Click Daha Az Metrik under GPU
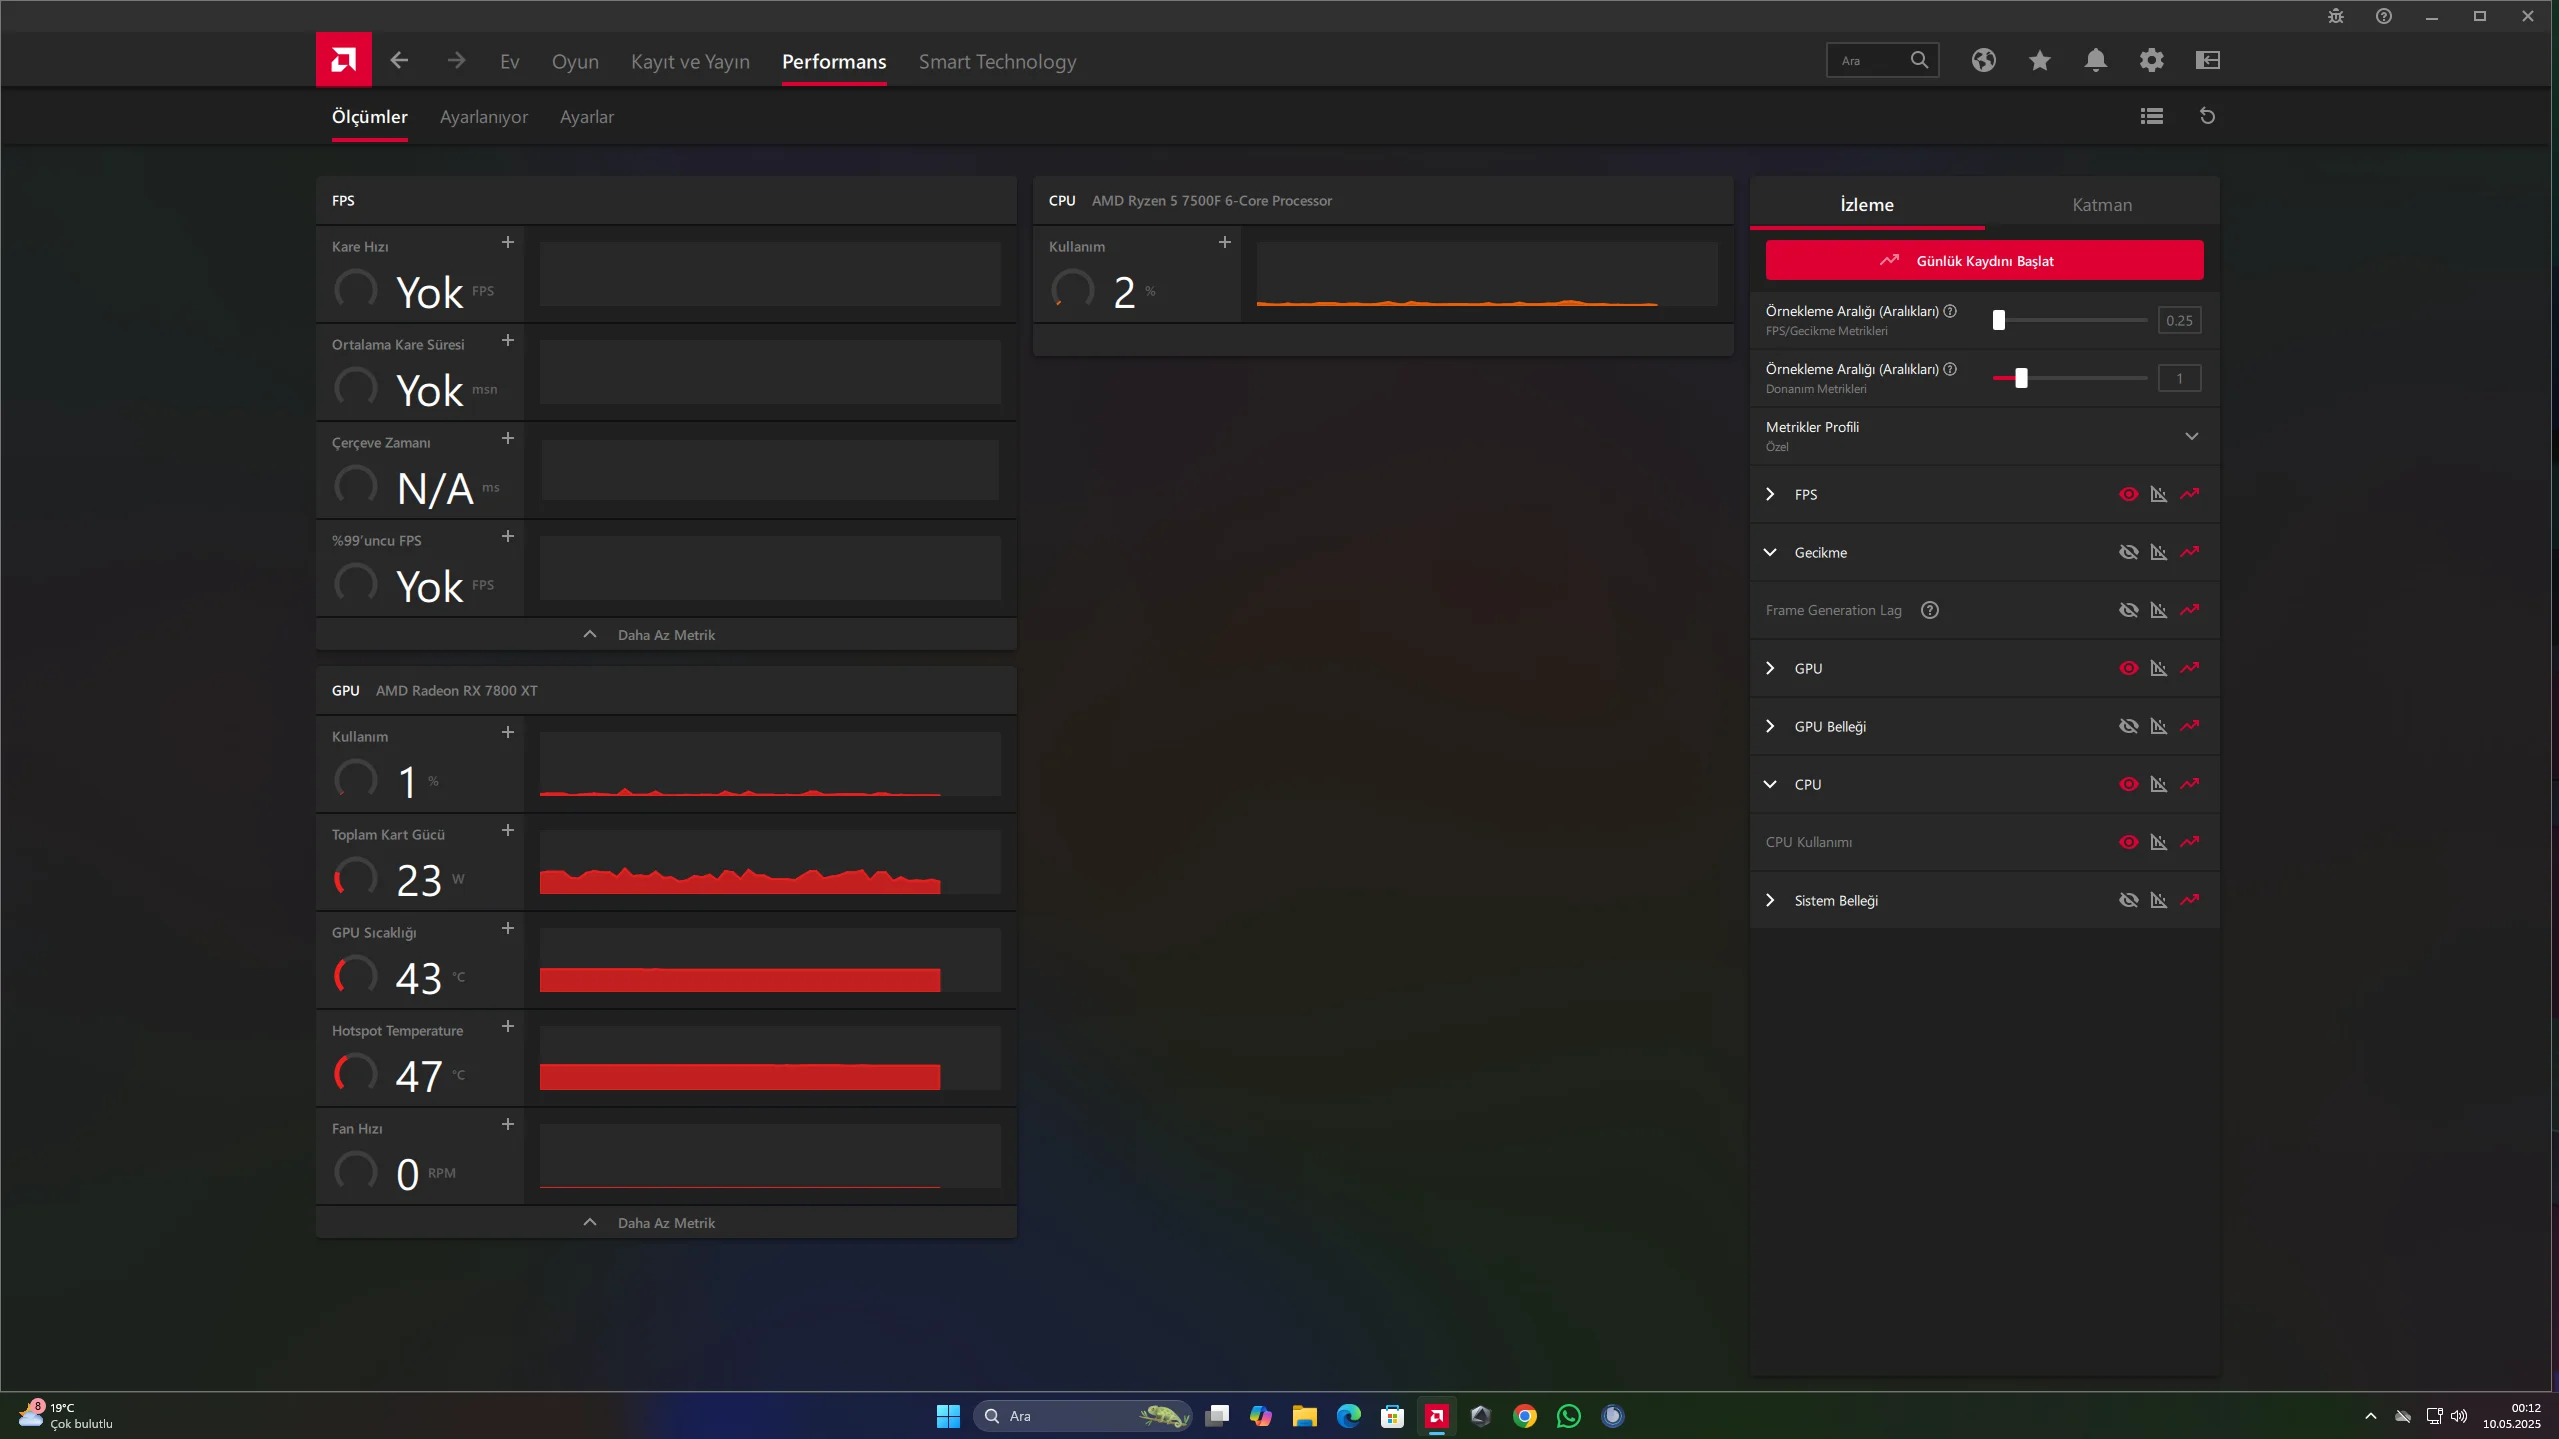This screenshot has height=1439, width=2559. tap(665, 1222)
